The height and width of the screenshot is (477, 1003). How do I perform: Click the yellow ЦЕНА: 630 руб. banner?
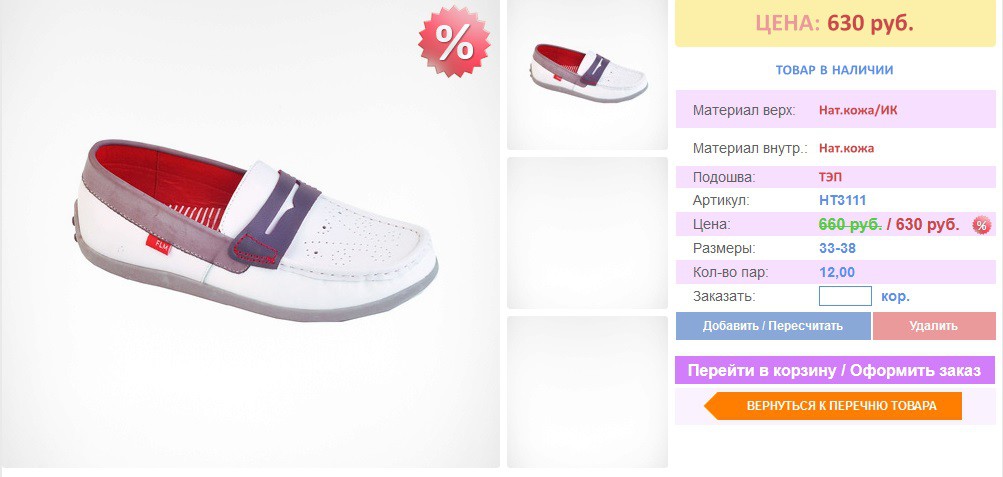(835, 23)
